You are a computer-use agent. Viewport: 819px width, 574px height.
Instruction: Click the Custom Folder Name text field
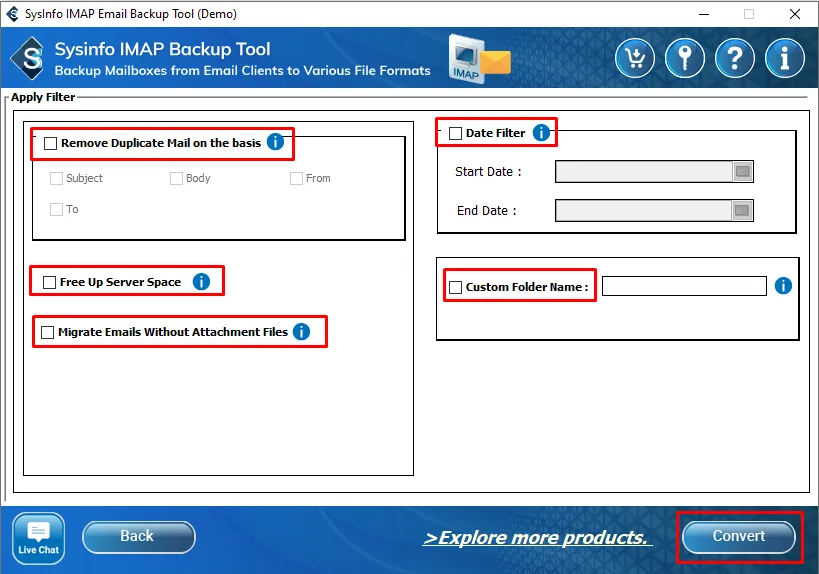coord(684,286)
